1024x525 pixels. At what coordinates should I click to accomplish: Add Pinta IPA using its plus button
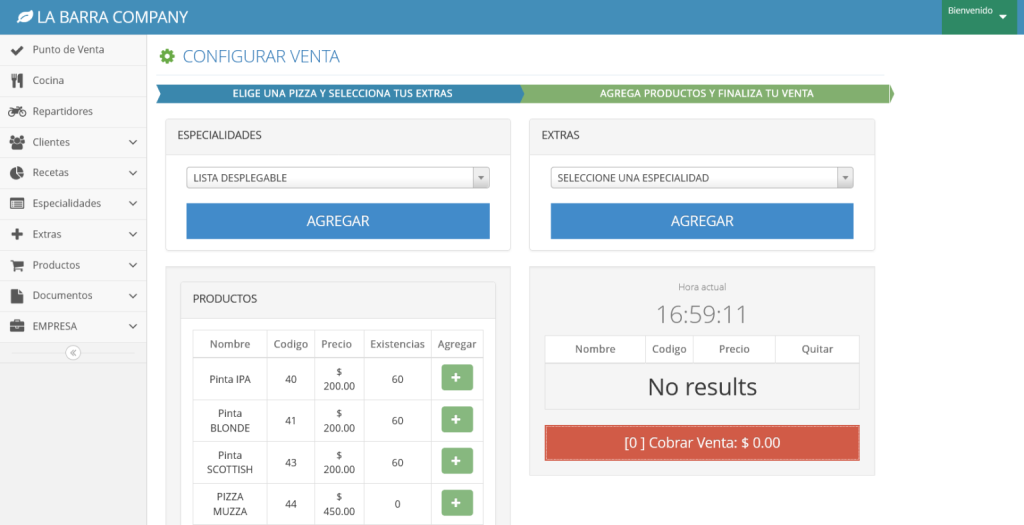(456, 378)
